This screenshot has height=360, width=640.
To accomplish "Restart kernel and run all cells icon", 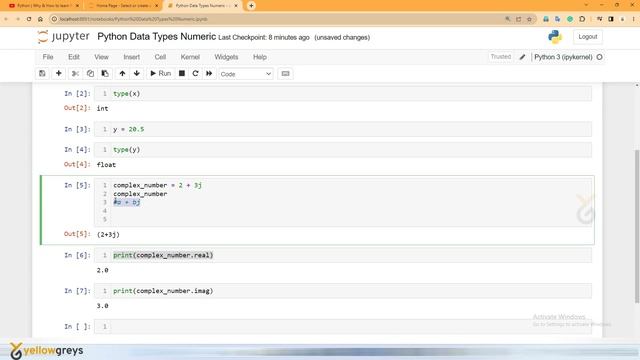I will point(209,73).
